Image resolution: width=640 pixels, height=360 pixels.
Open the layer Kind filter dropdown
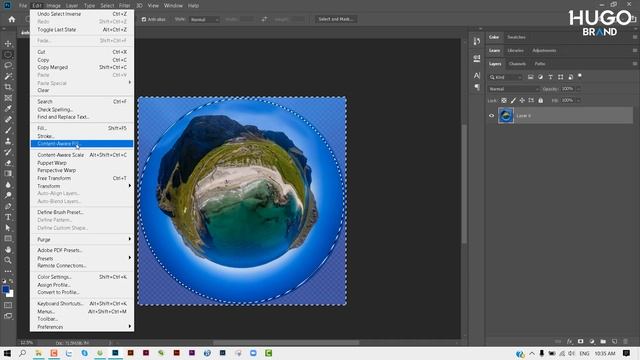506,77
